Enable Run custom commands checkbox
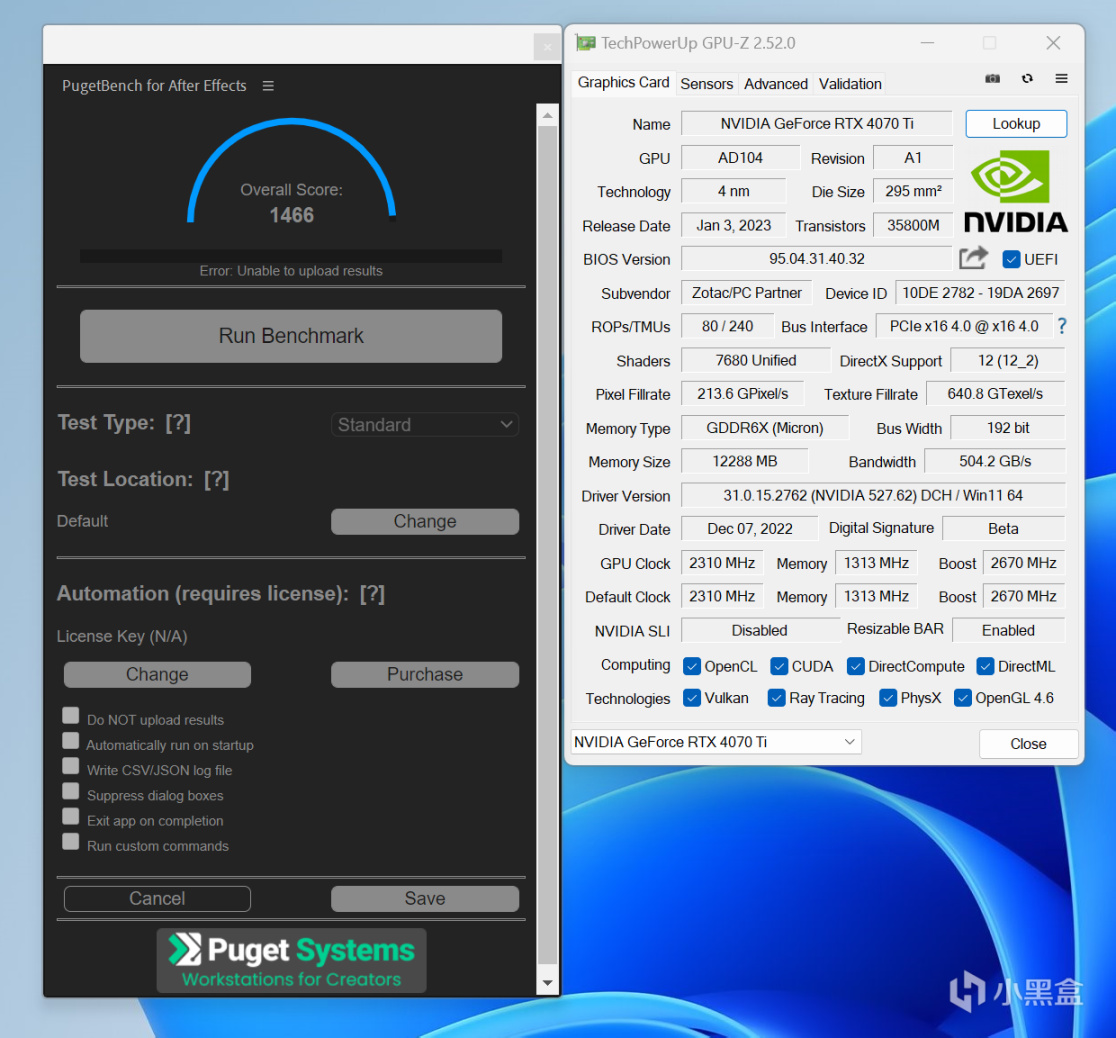Viewport: 1116px width, 1038px height. pos(70,842)
